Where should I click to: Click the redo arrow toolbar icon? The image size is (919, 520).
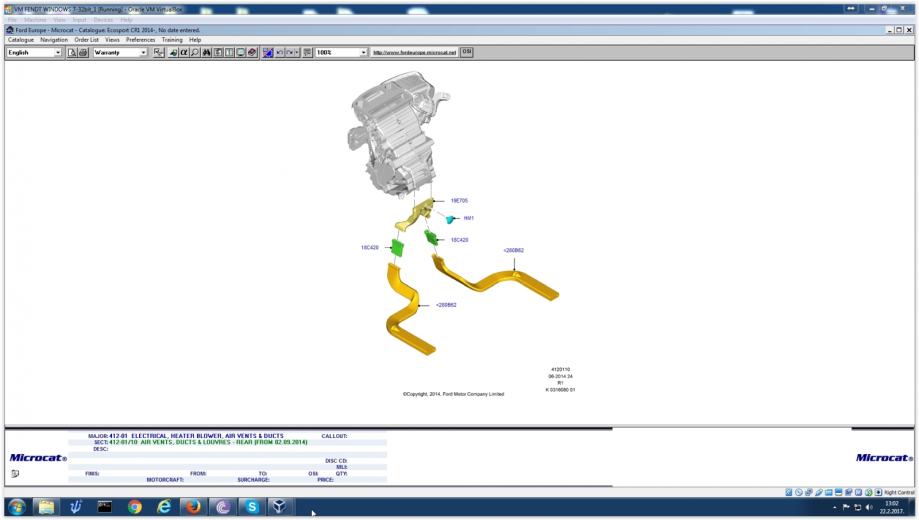pos(290,52)
